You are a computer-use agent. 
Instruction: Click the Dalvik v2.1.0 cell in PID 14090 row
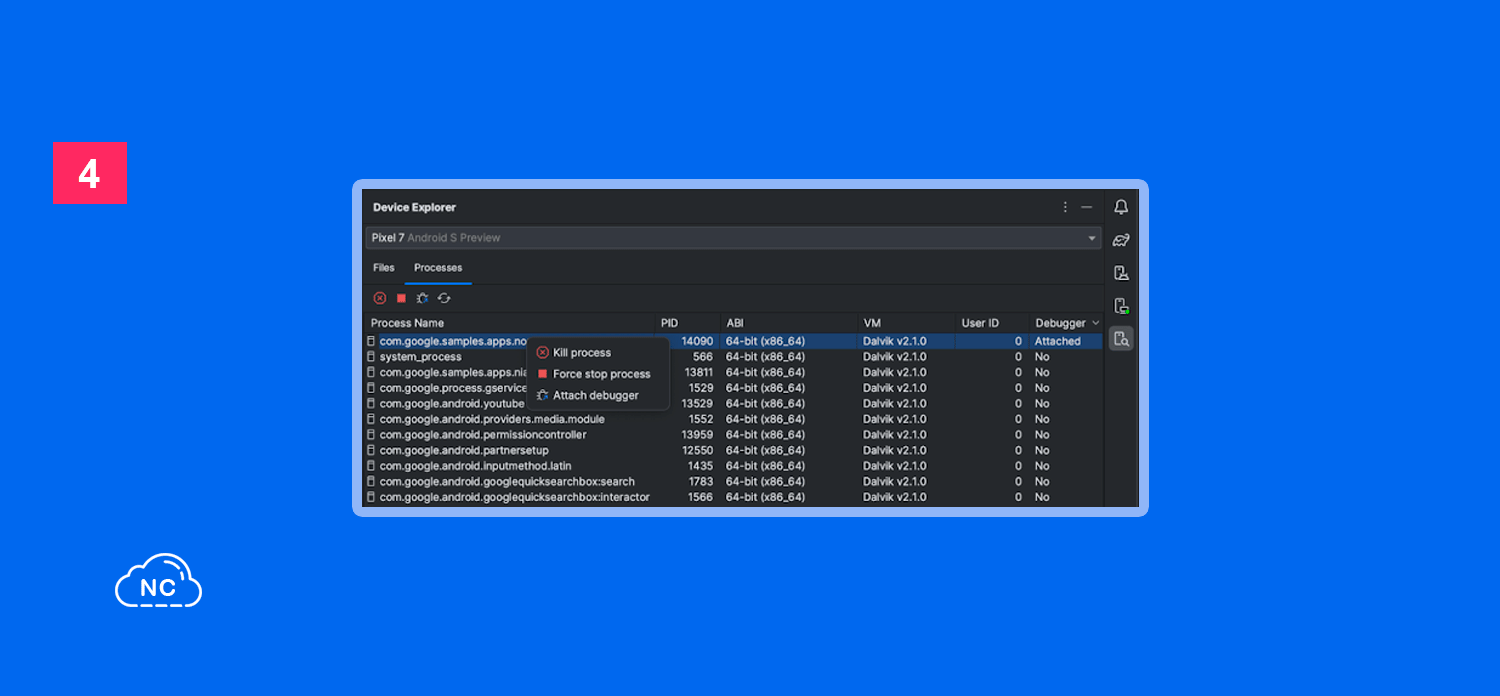895,341
